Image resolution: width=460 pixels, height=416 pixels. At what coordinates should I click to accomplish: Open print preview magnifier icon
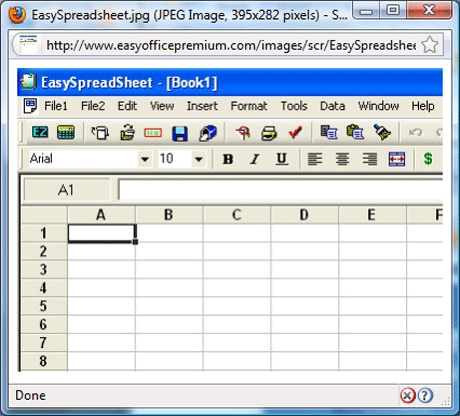point(243,133)
